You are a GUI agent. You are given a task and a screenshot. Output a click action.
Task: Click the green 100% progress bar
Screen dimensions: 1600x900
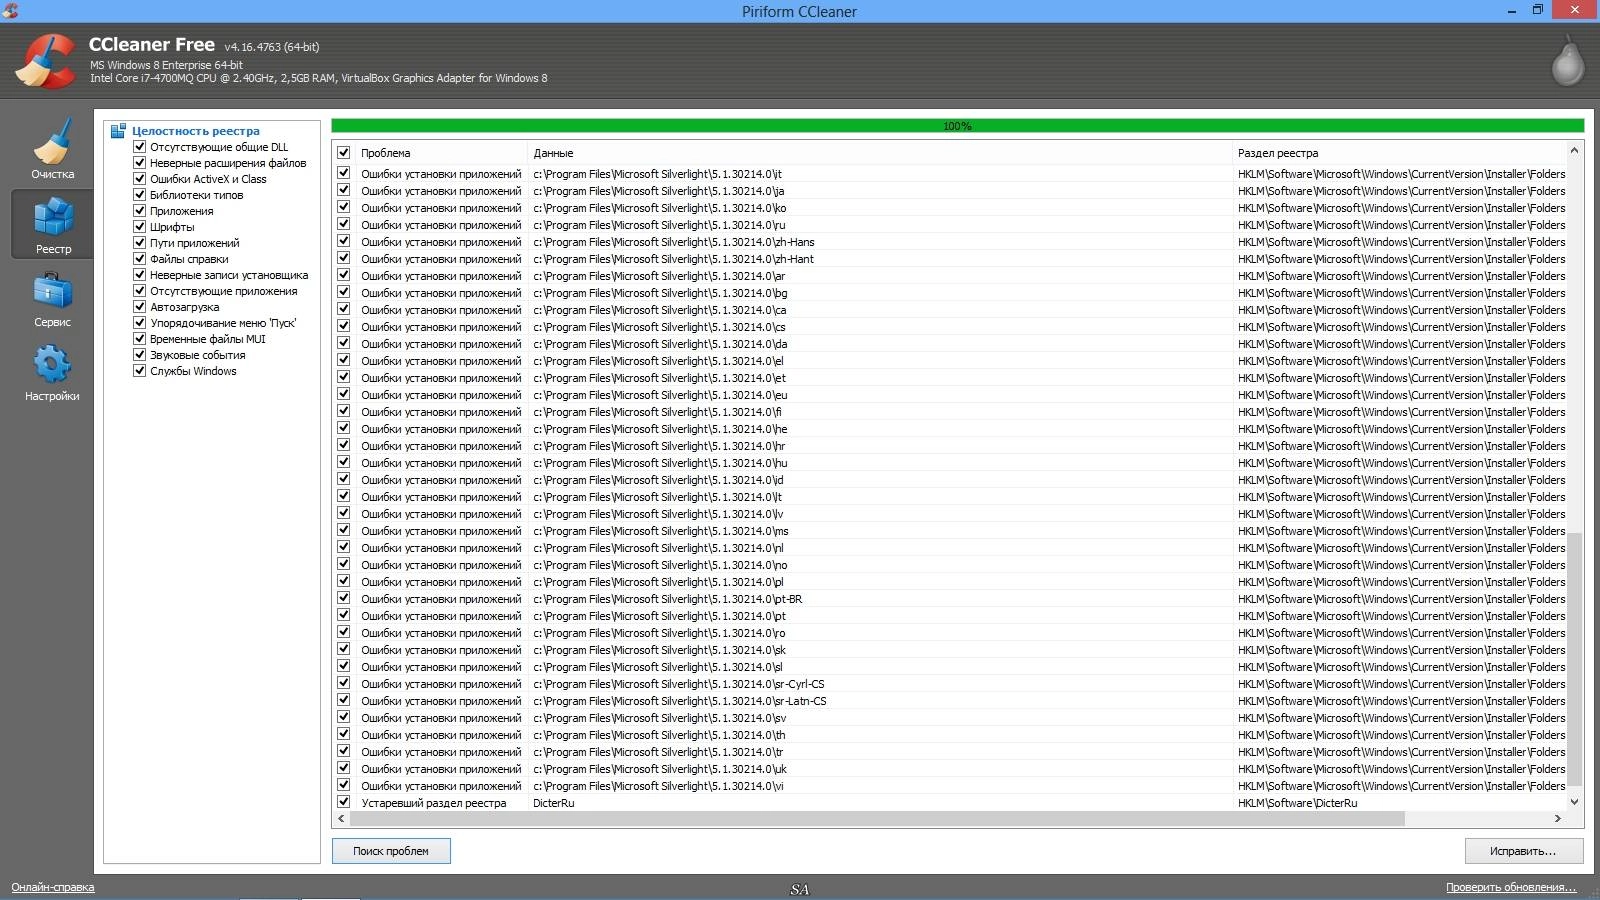coord(957,126)
